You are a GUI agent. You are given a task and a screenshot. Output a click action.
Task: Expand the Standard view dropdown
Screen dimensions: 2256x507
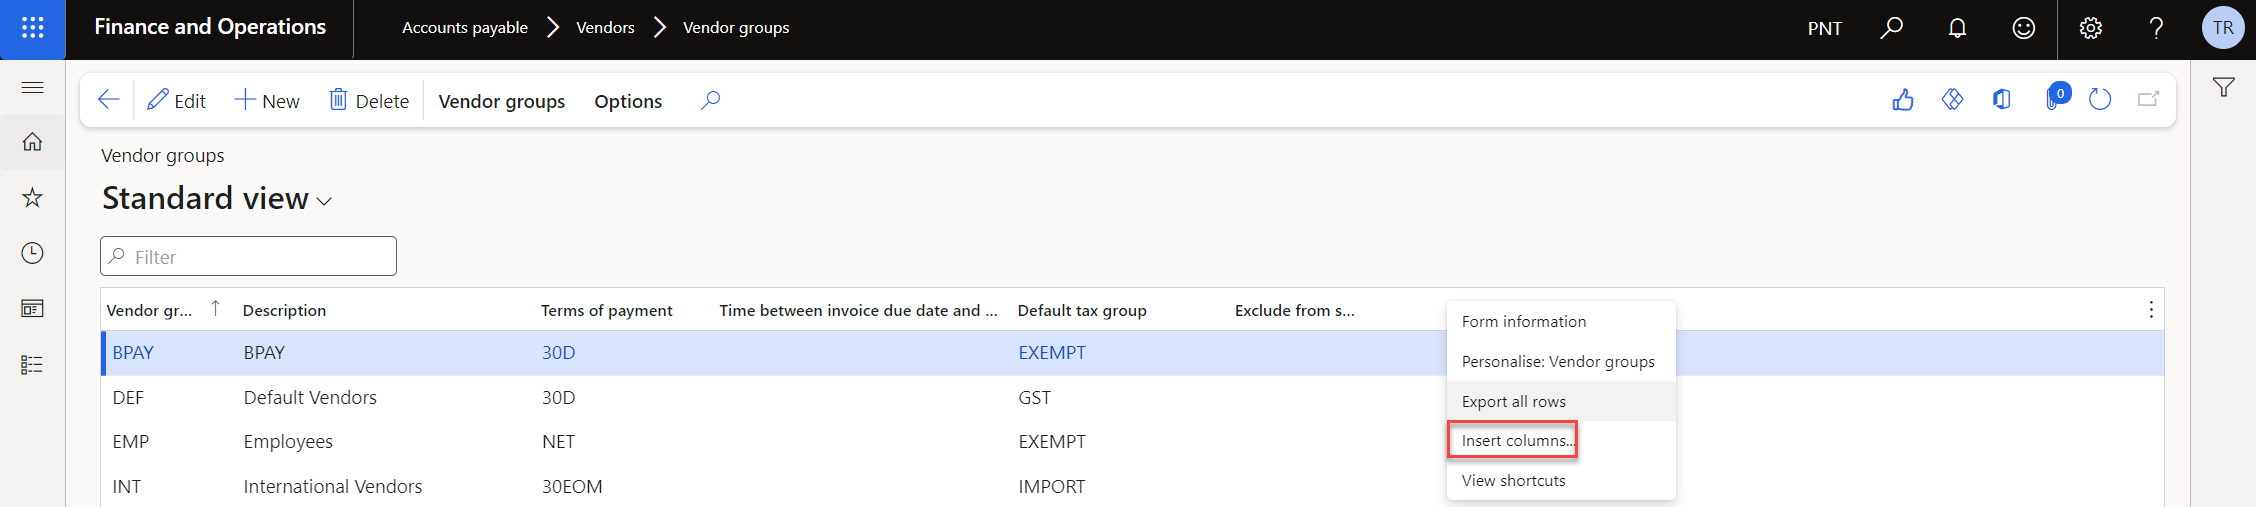[324, 202]
